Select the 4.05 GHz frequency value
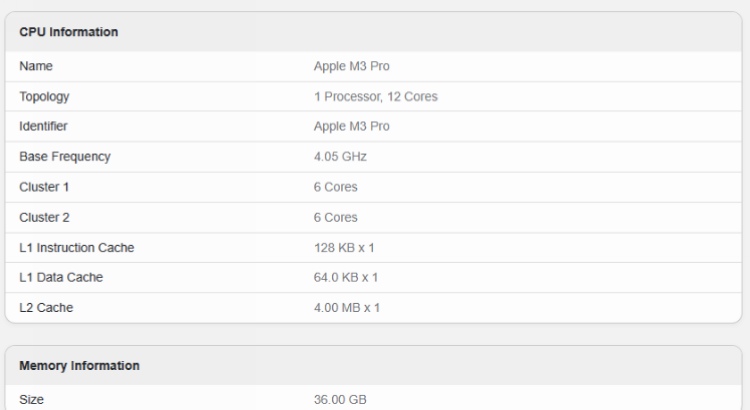 pyautogui.click(x=340, y=157)
